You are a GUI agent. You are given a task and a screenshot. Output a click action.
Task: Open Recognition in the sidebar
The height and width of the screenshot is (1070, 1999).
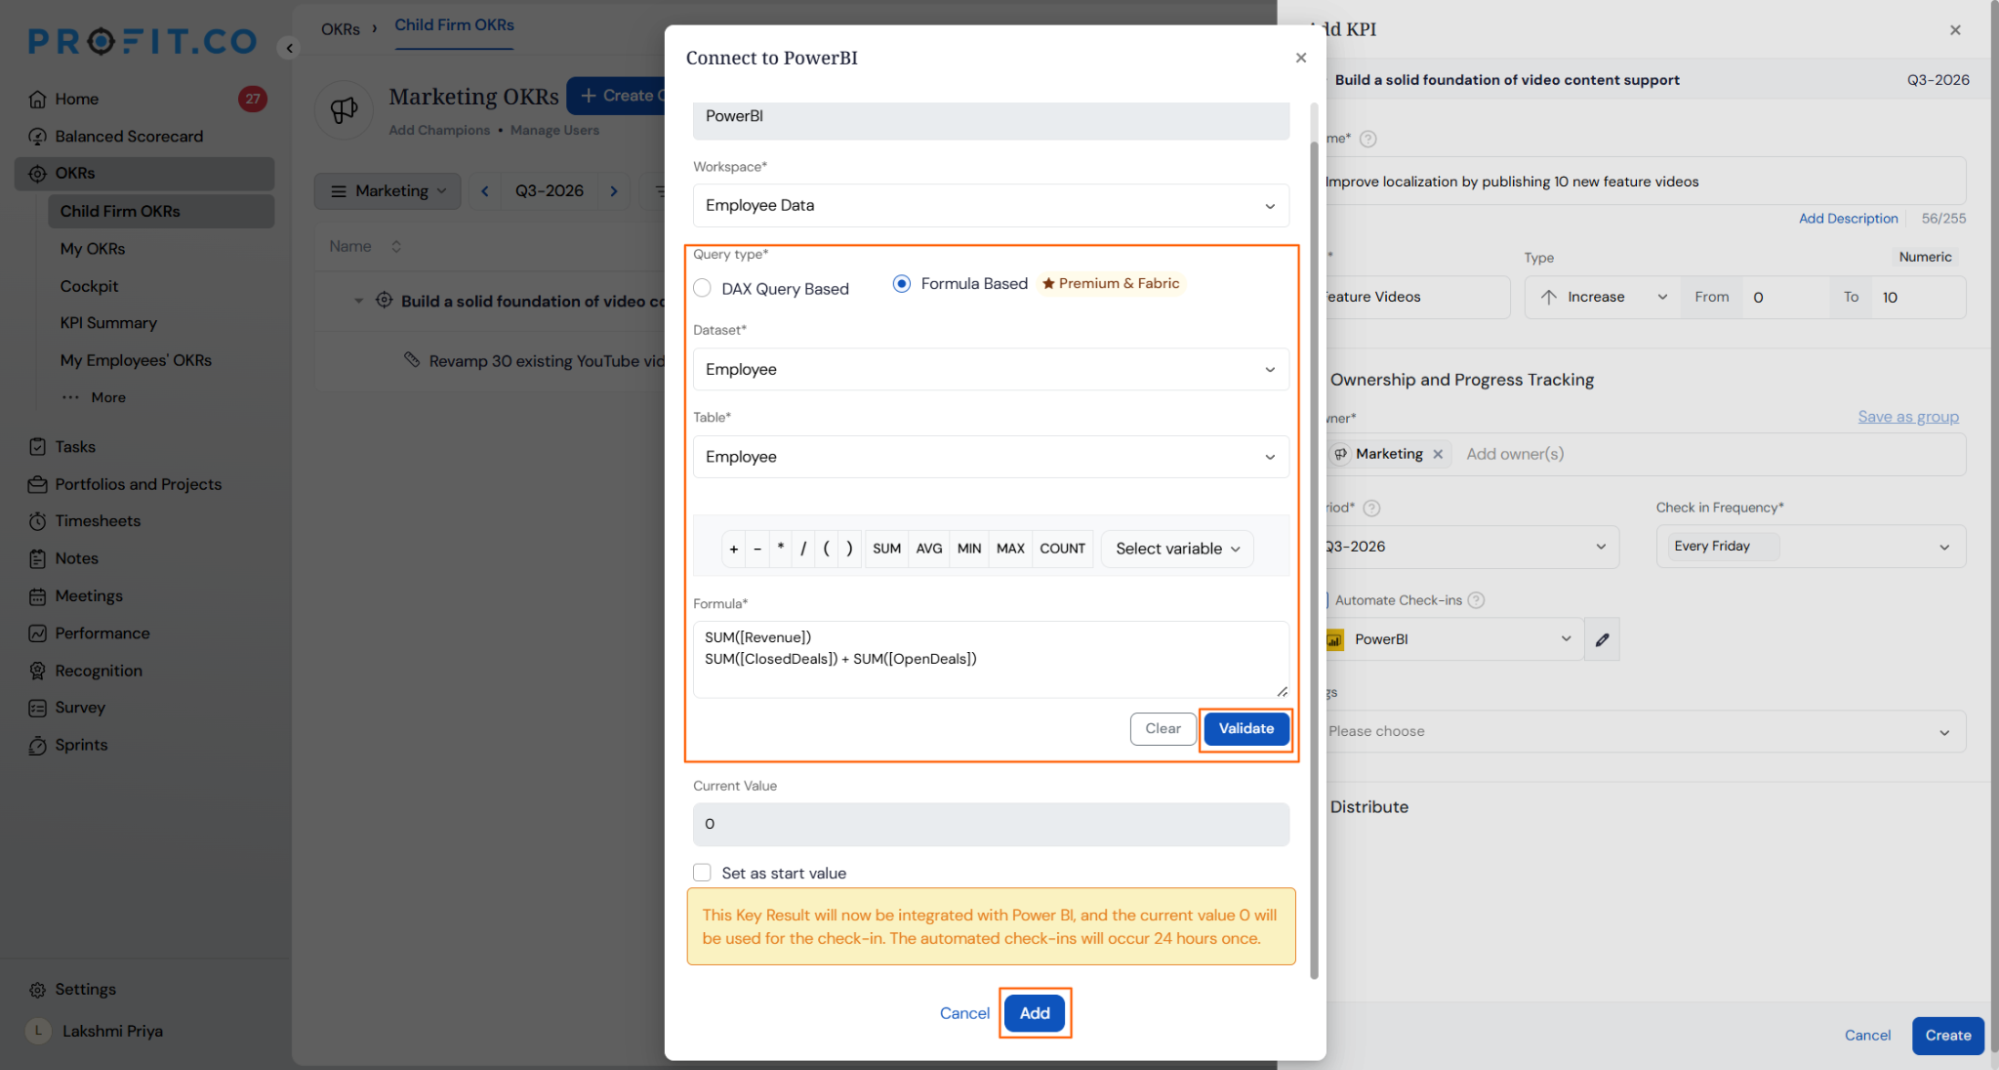pos(98,671)
